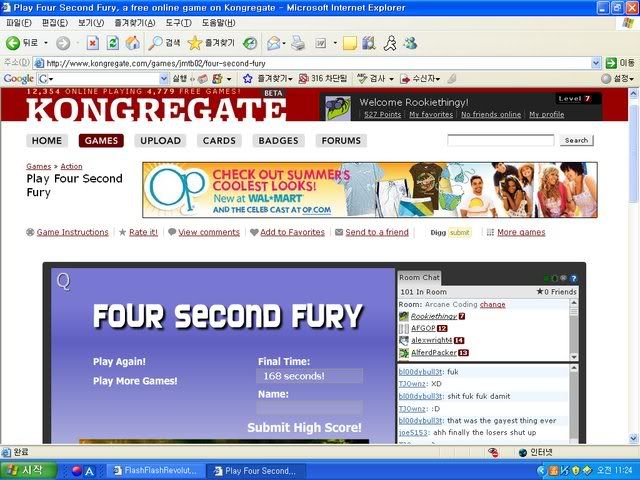Click the chat help question mark icon
Screen dimensions: 640x480
(574, 278)
